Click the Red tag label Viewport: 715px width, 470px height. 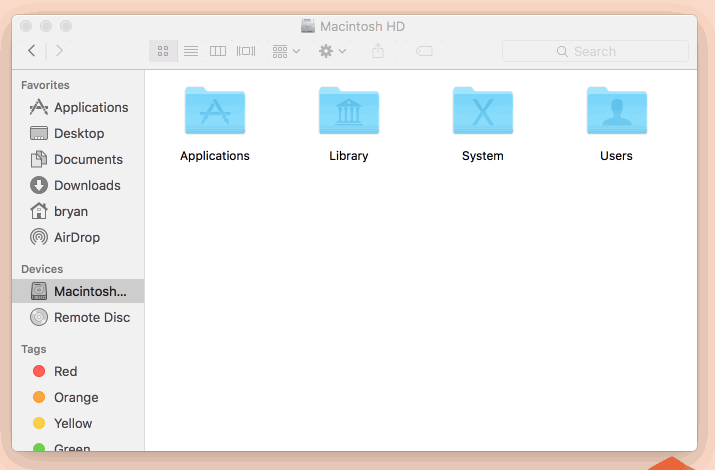pos(66,372)
